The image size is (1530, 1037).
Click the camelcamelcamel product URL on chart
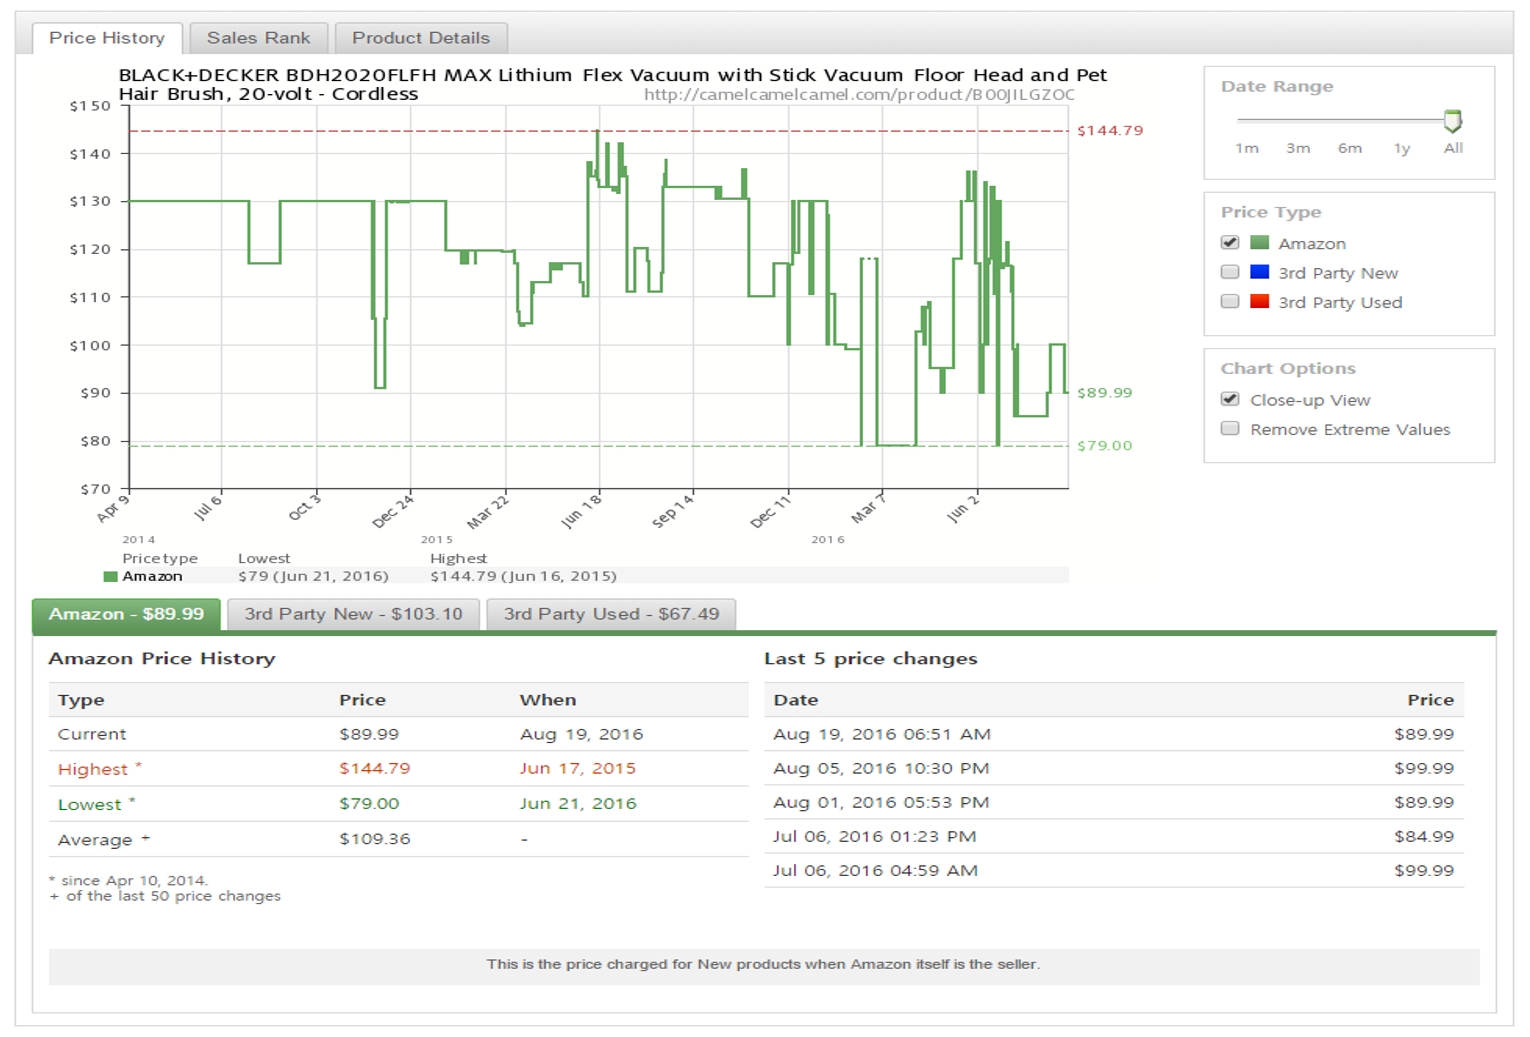pos(858,95)
